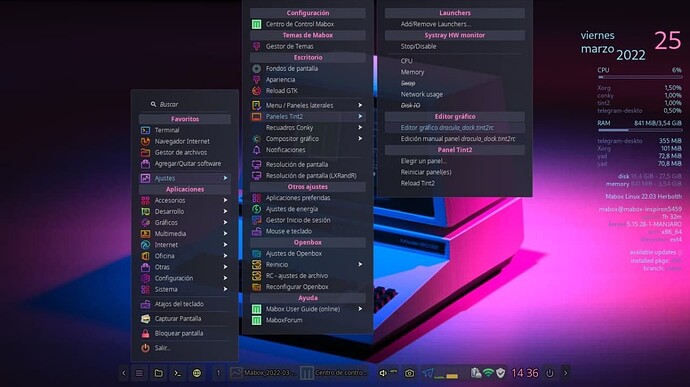Click the screenshot camera icon in panel
The height and width of the screenshot is (387, 690).
tap(409, 373)
